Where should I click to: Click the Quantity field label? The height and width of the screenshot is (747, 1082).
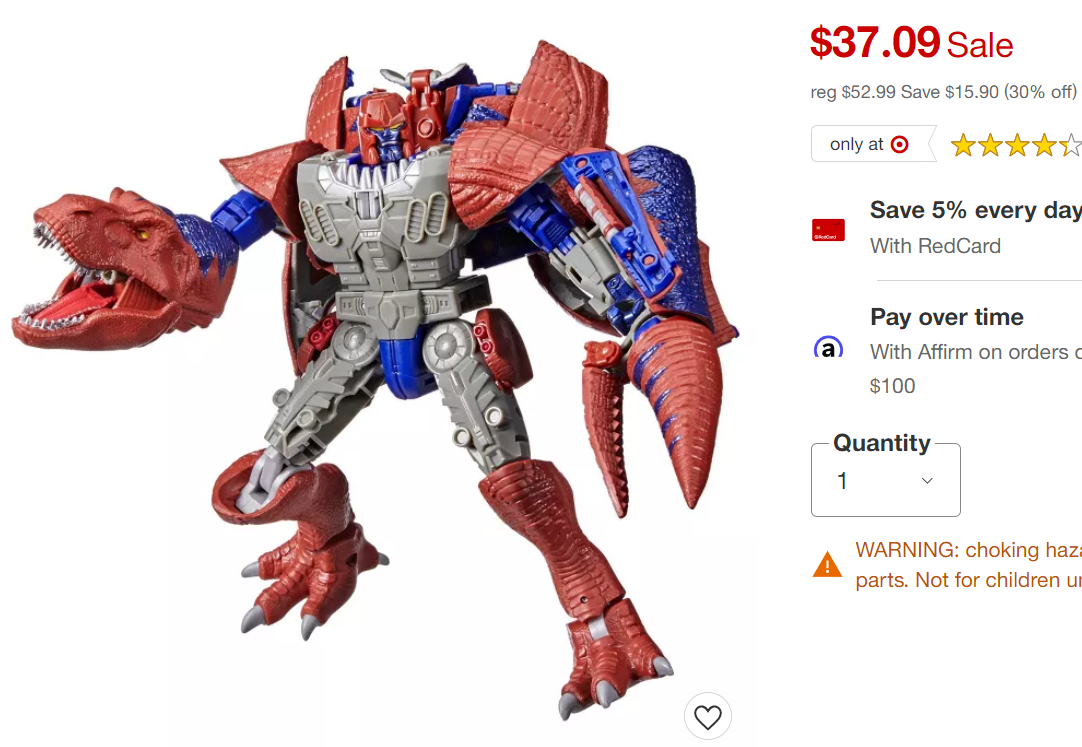(x=882, y=443)
